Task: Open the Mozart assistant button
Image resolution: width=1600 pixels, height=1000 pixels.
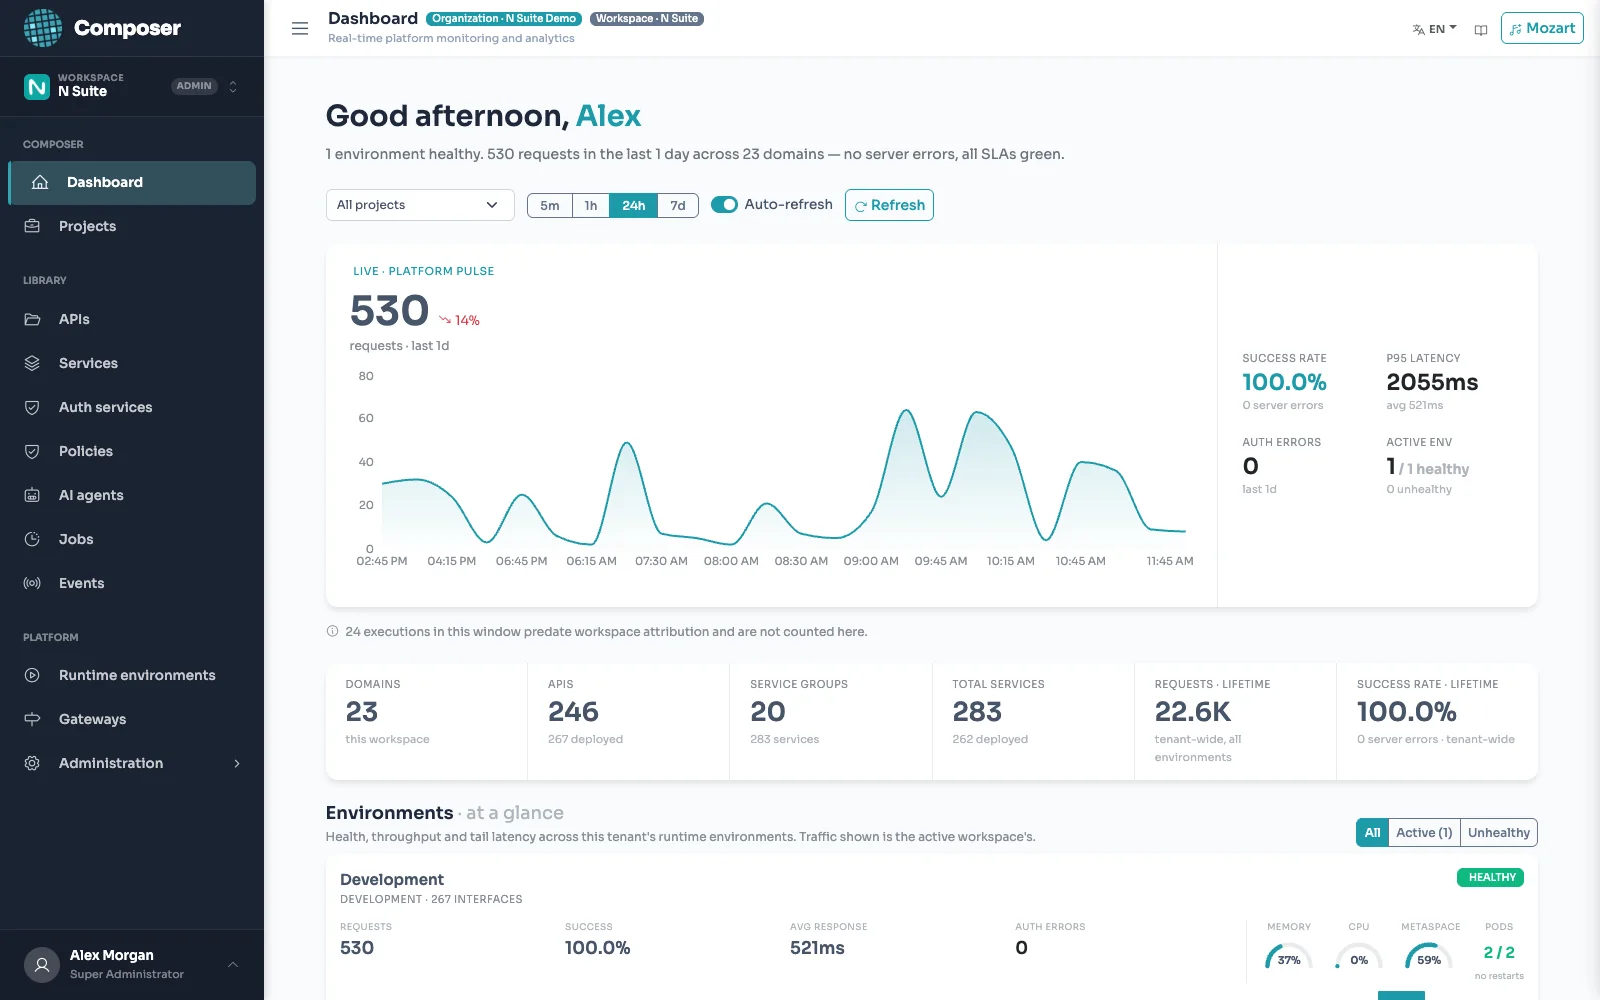Action: (1542, 28)
